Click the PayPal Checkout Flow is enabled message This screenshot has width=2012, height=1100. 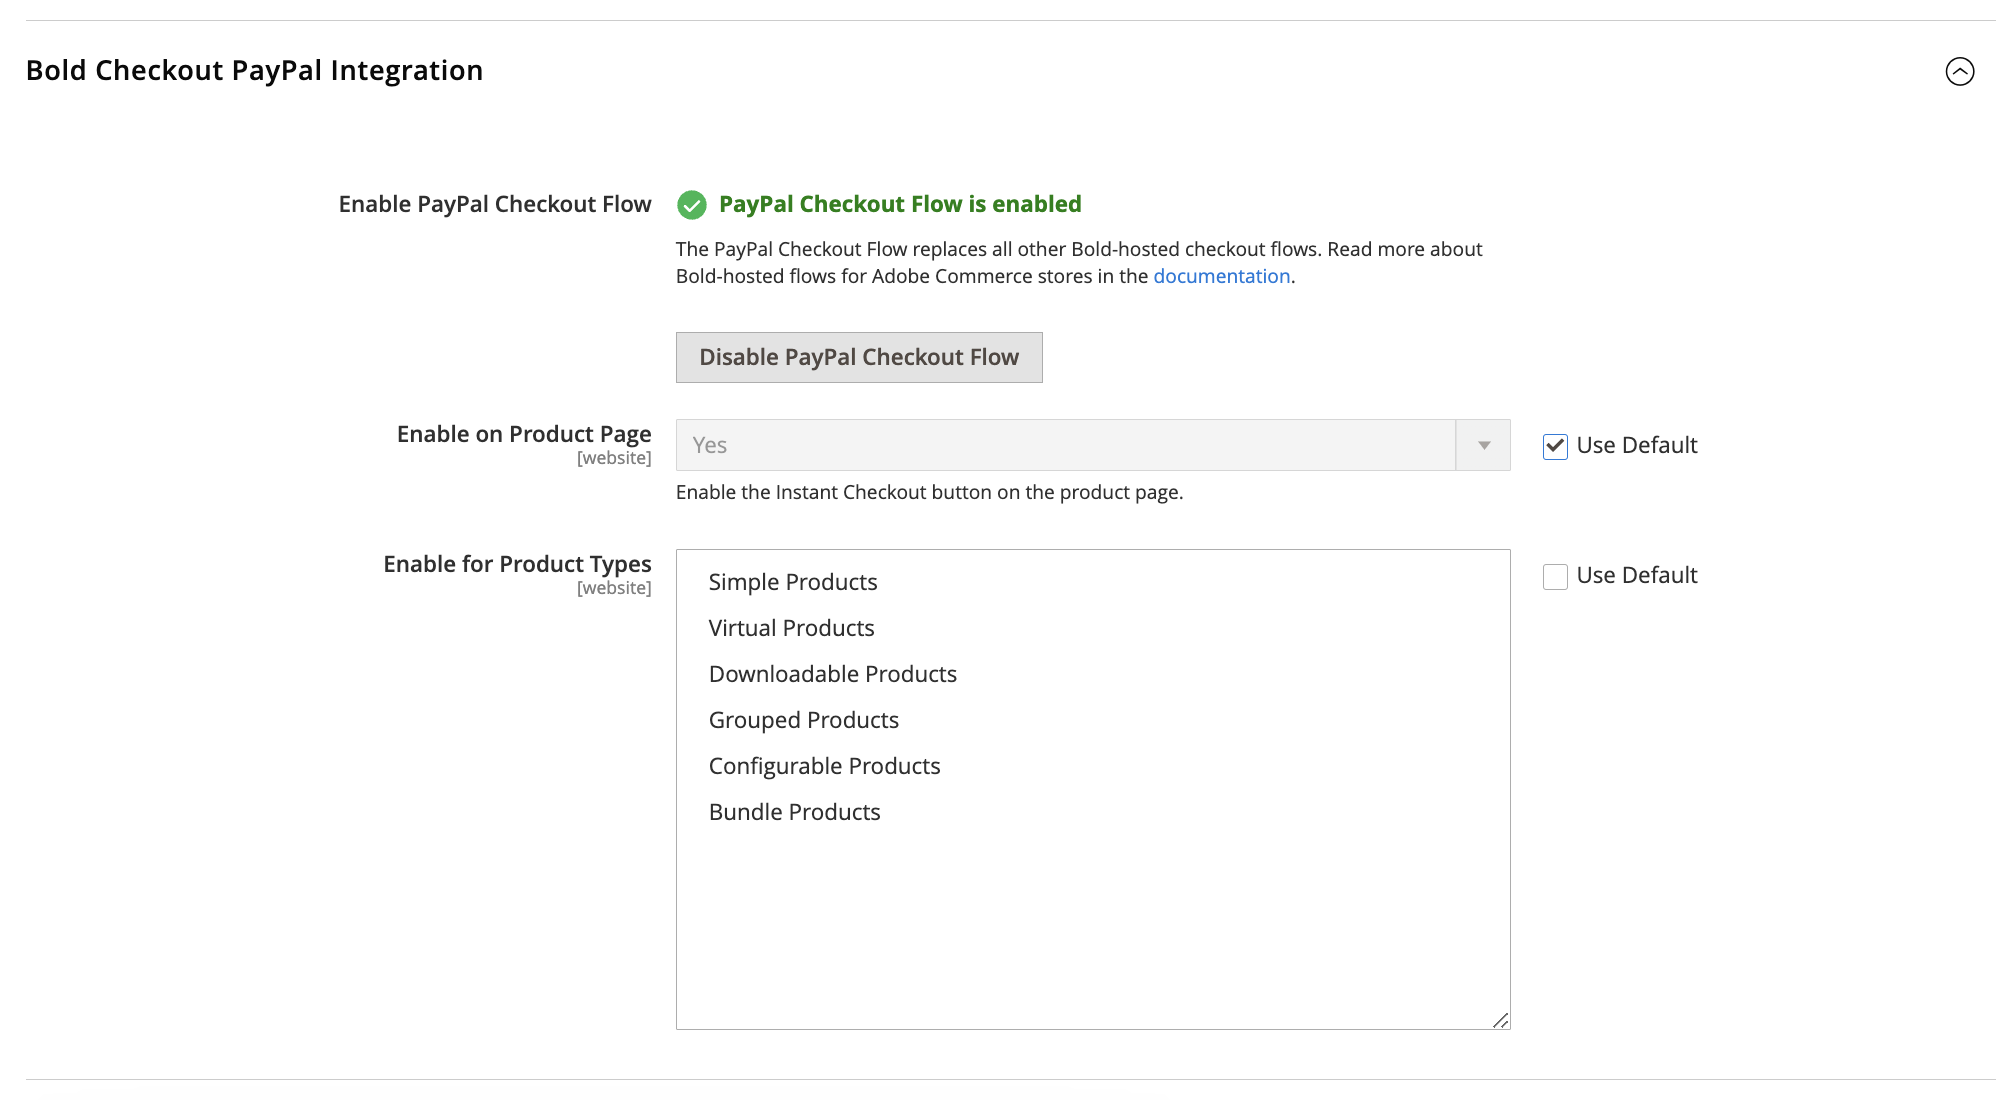click(x=899, y=204)
